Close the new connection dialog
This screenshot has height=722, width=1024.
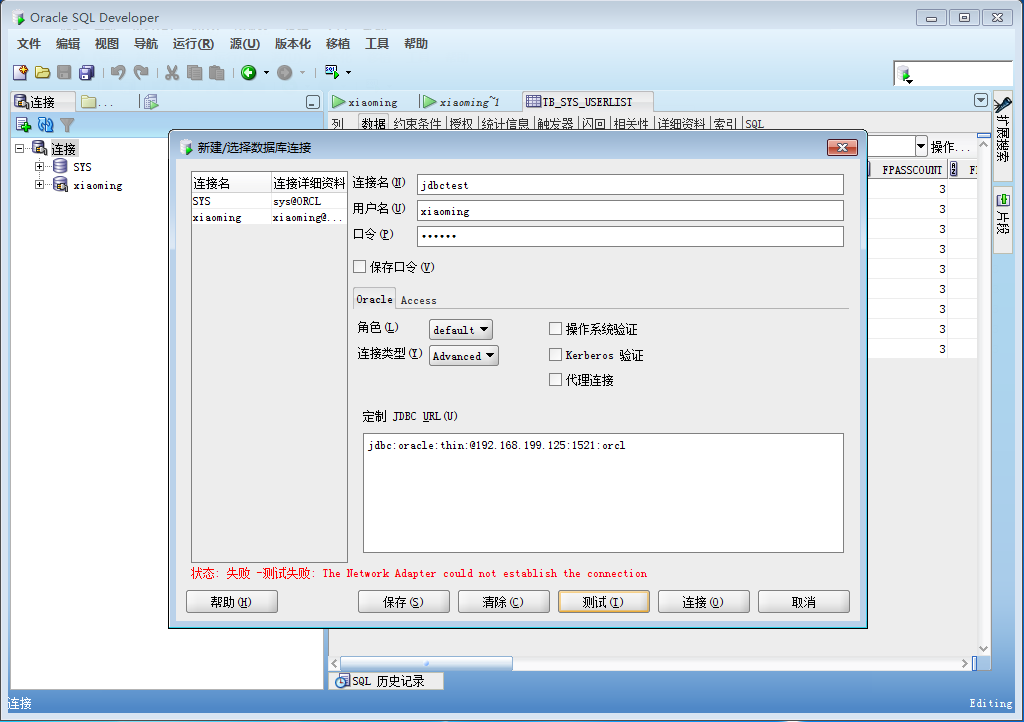(x=842, y=148)
